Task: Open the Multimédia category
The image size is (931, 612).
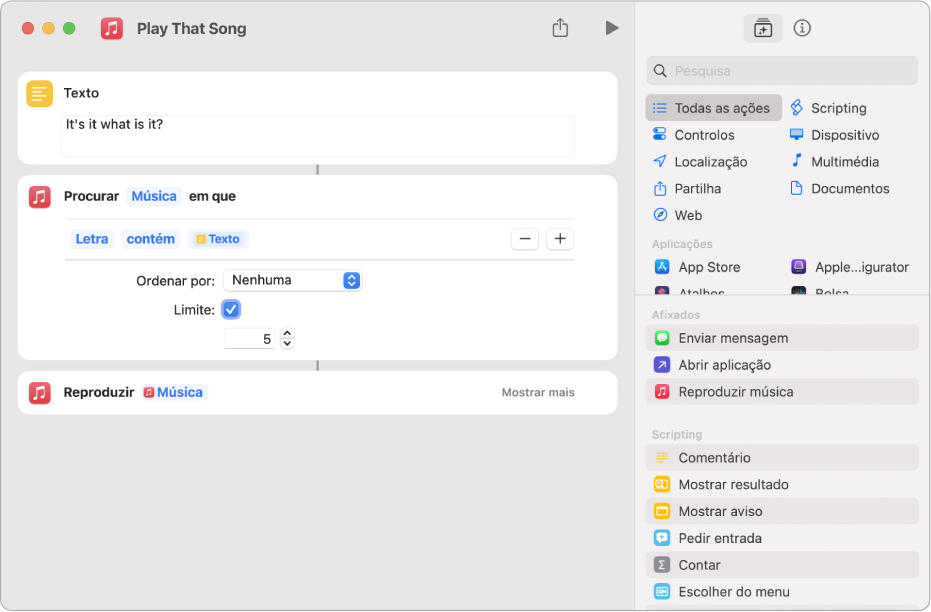Action: point(834,161)
